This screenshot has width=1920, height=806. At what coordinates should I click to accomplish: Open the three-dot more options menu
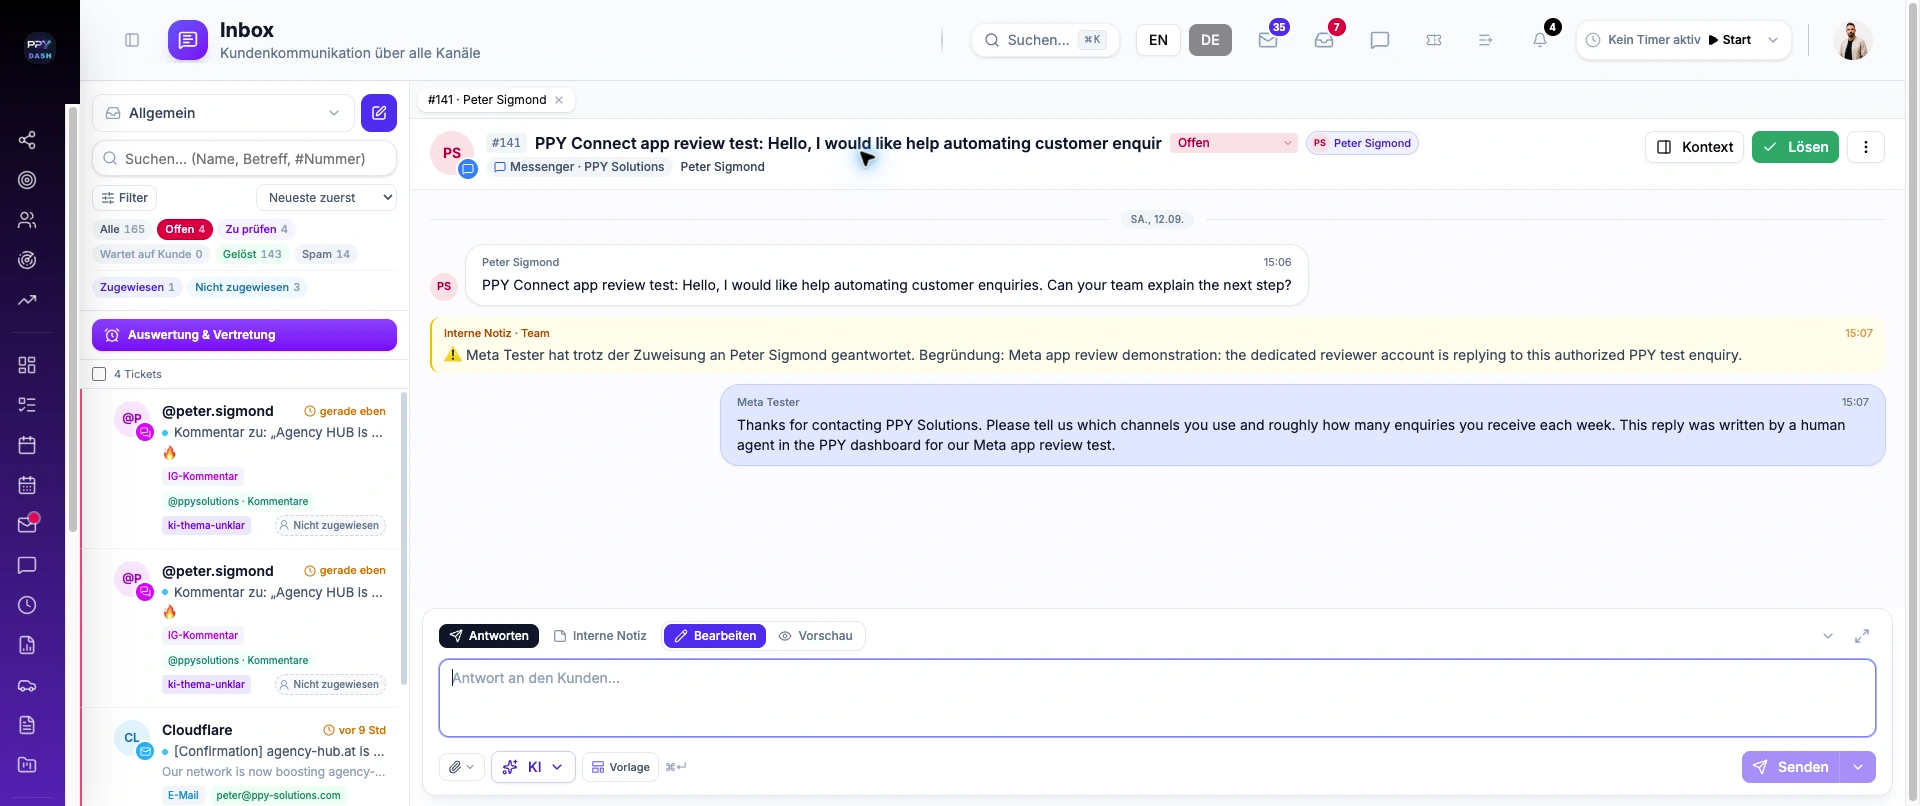1866,147
